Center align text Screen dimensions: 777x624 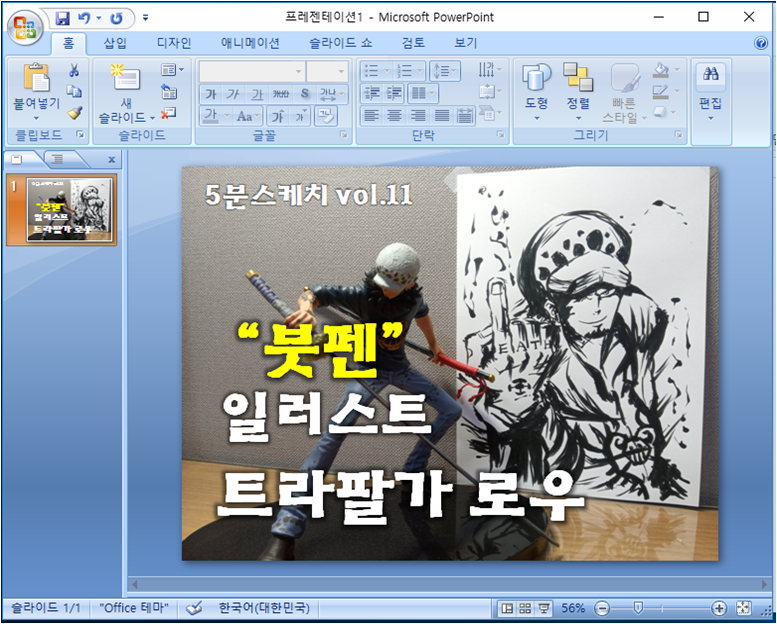(394, 116)
